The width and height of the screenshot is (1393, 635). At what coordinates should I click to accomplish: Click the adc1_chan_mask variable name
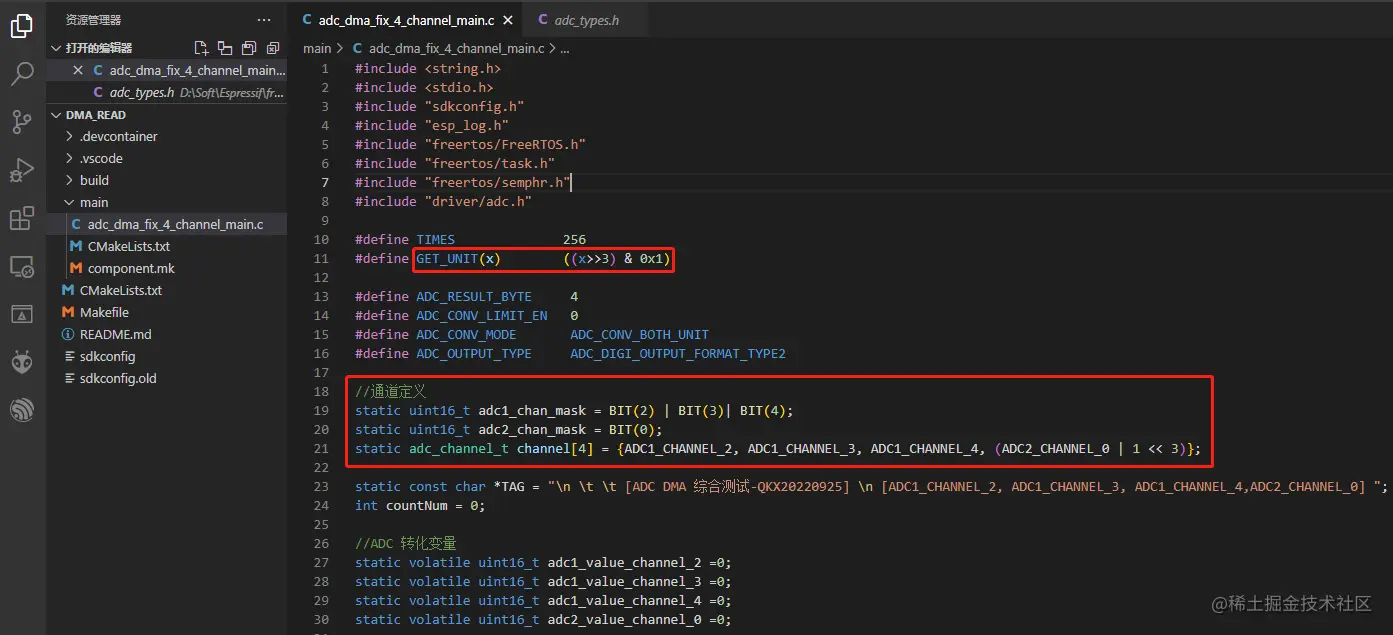pyautogui.click(x=531, y=410)
